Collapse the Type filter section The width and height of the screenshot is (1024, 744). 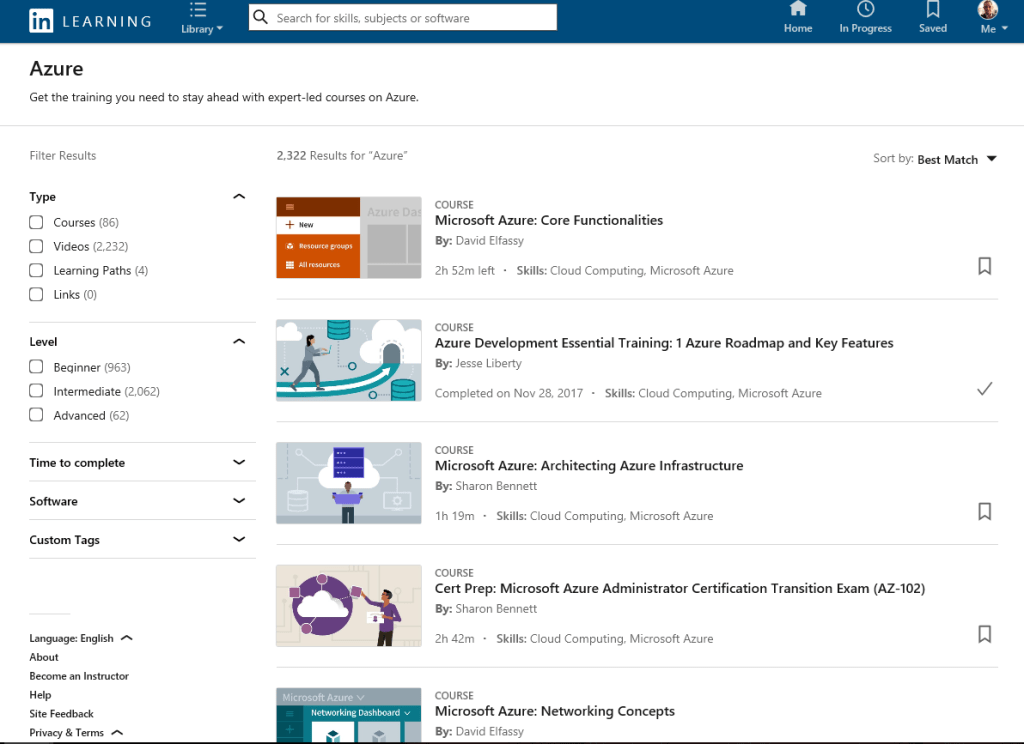pyautogui.click(x=239, y=197)
